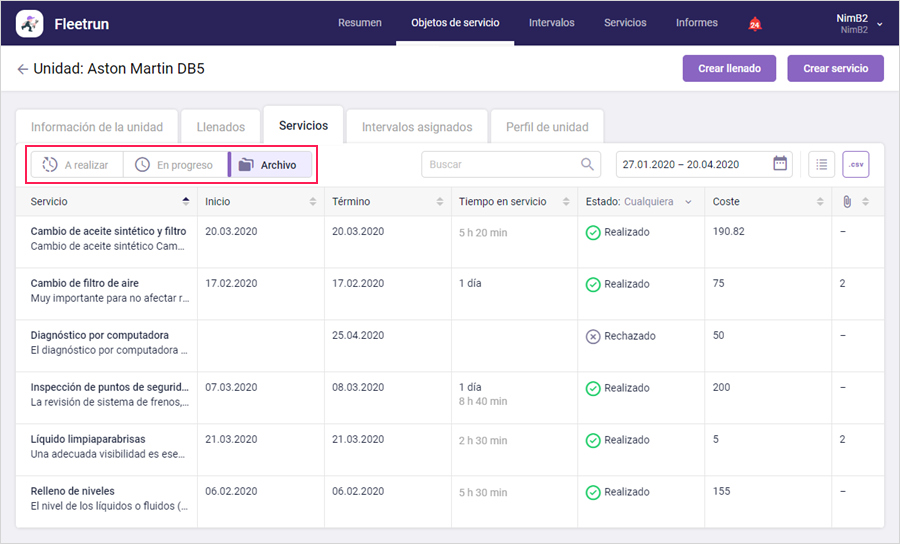900x544 pixels.
Task: Open the NimB2 user account menu
Action: click(859, 24)
